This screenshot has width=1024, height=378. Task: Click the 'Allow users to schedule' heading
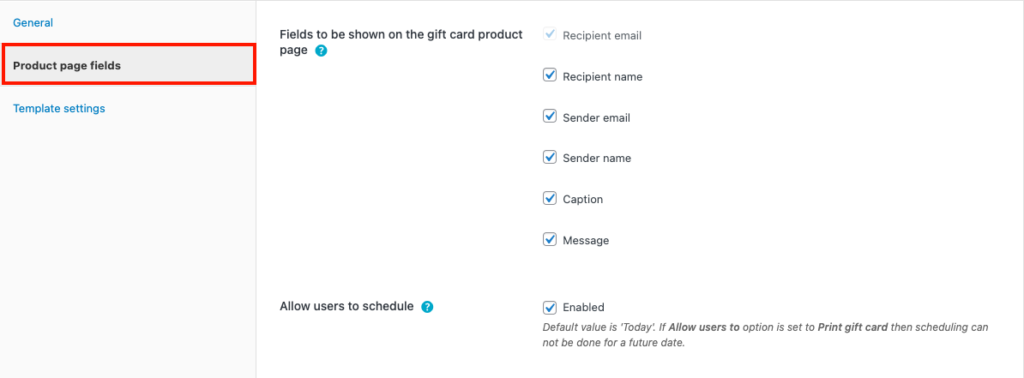click(347, 306)
